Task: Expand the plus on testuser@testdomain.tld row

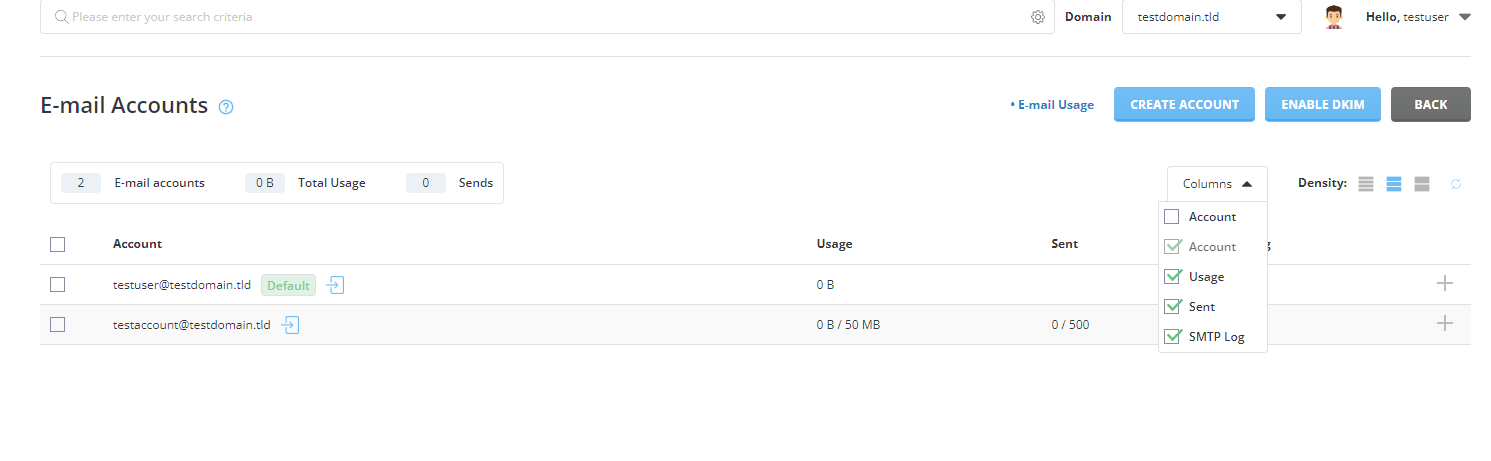Action: point(1444,283)
